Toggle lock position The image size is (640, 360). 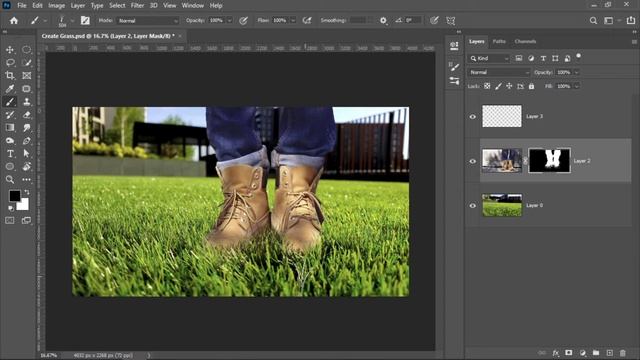coord(509,86)
